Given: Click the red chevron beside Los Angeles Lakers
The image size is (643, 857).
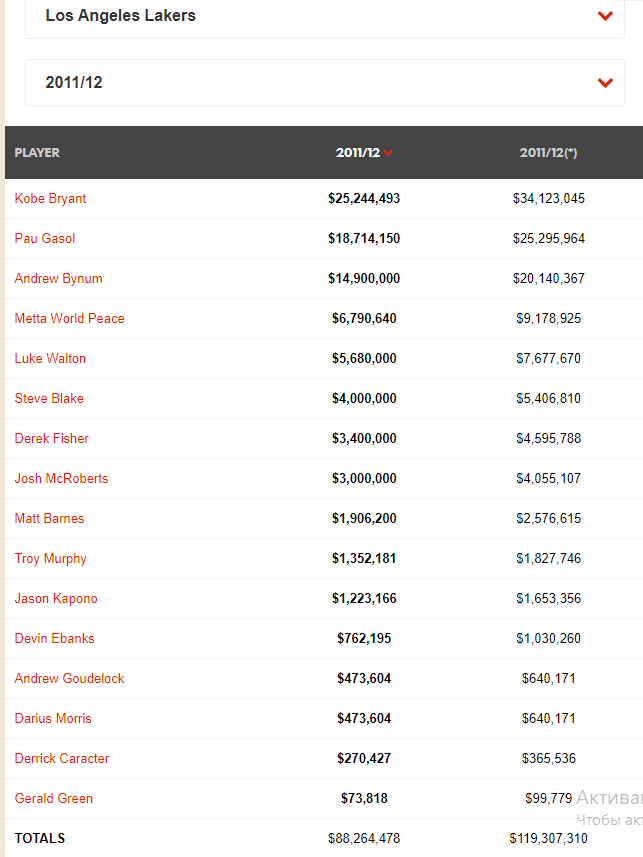Looking at the screenshot, I should 605,16.
